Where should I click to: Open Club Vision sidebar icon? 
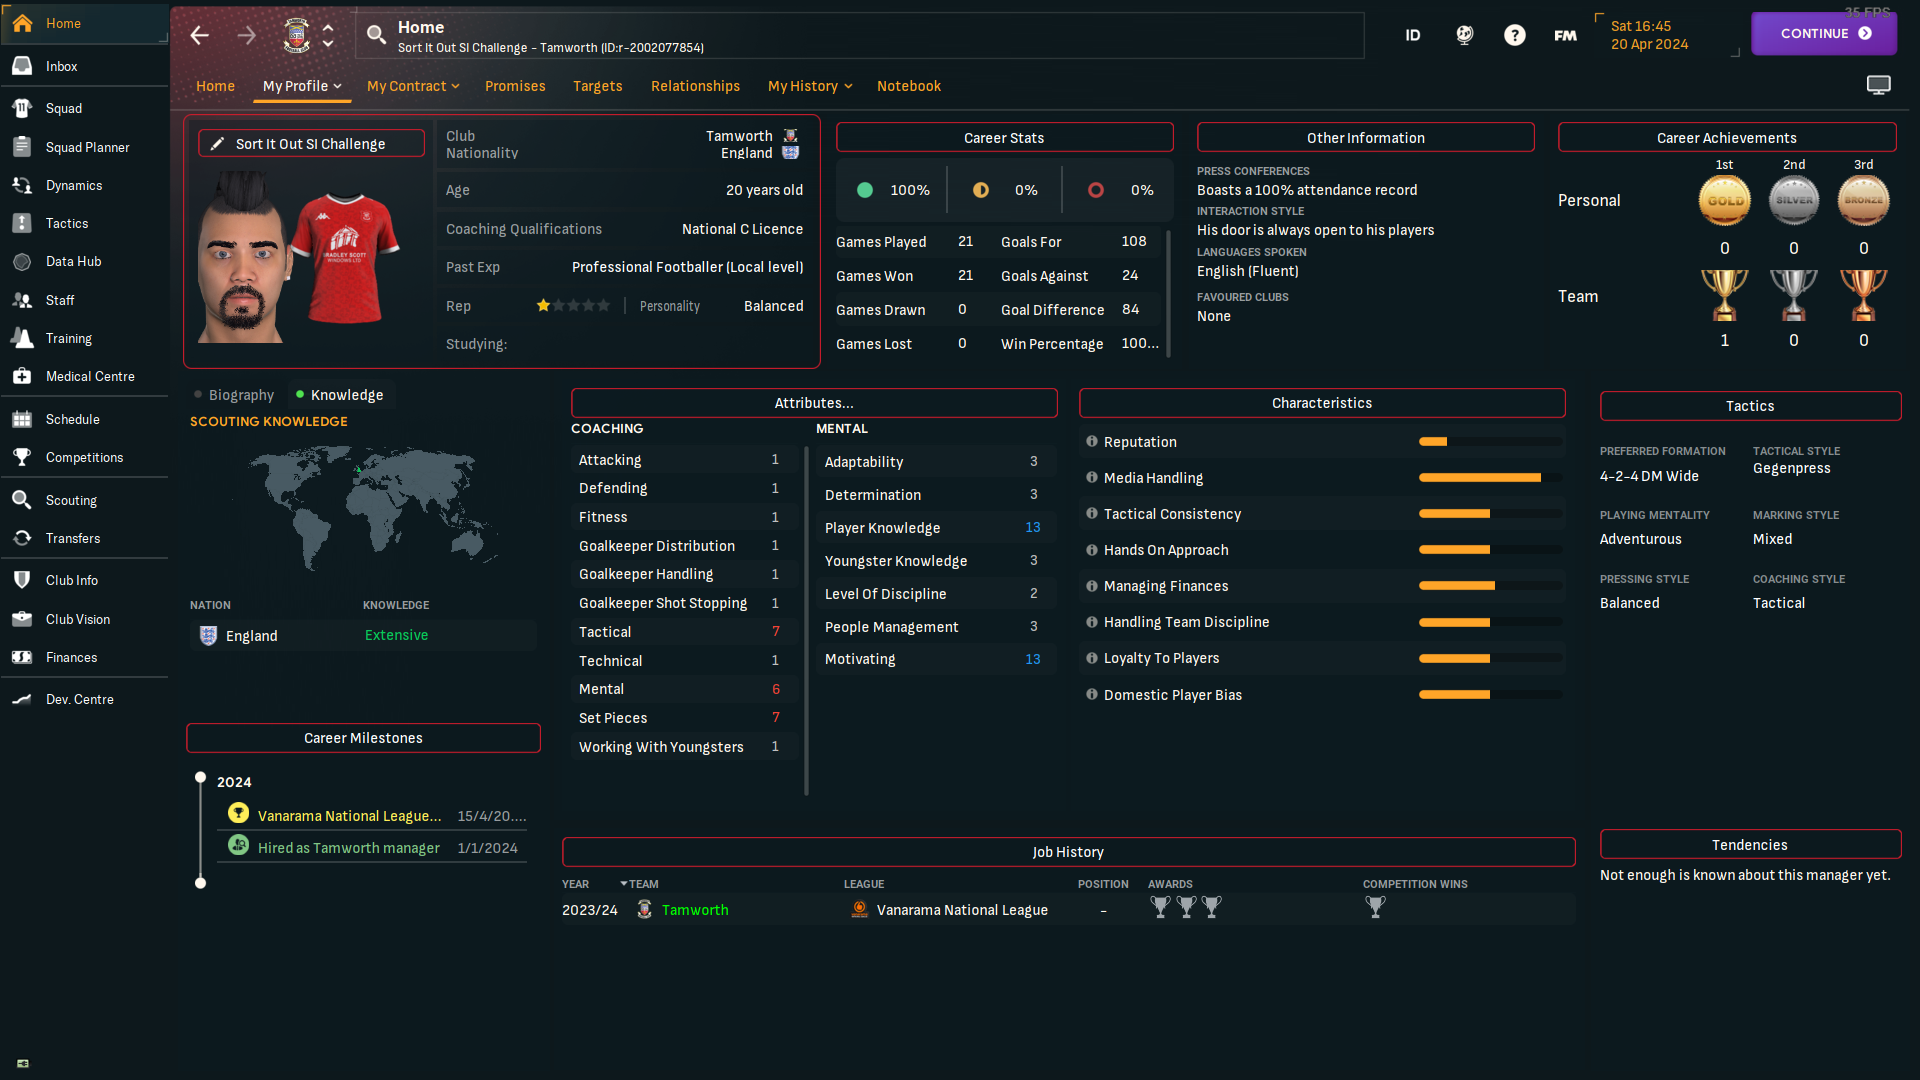pos(22,619)
